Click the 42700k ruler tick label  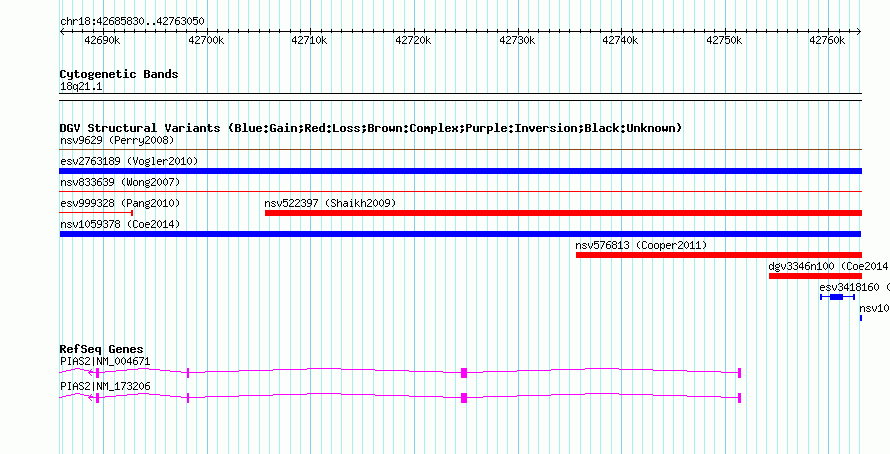click(x=207, y=40)
